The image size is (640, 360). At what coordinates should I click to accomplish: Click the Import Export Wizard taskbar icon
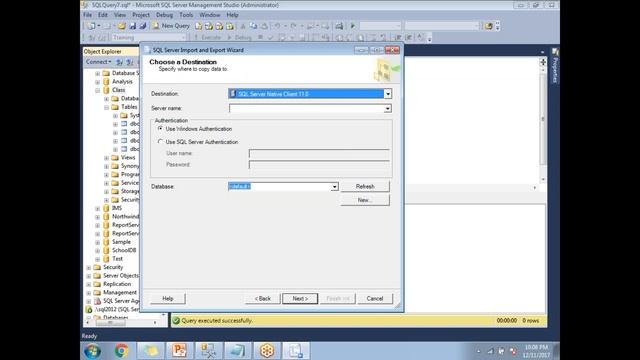(296, 351)
